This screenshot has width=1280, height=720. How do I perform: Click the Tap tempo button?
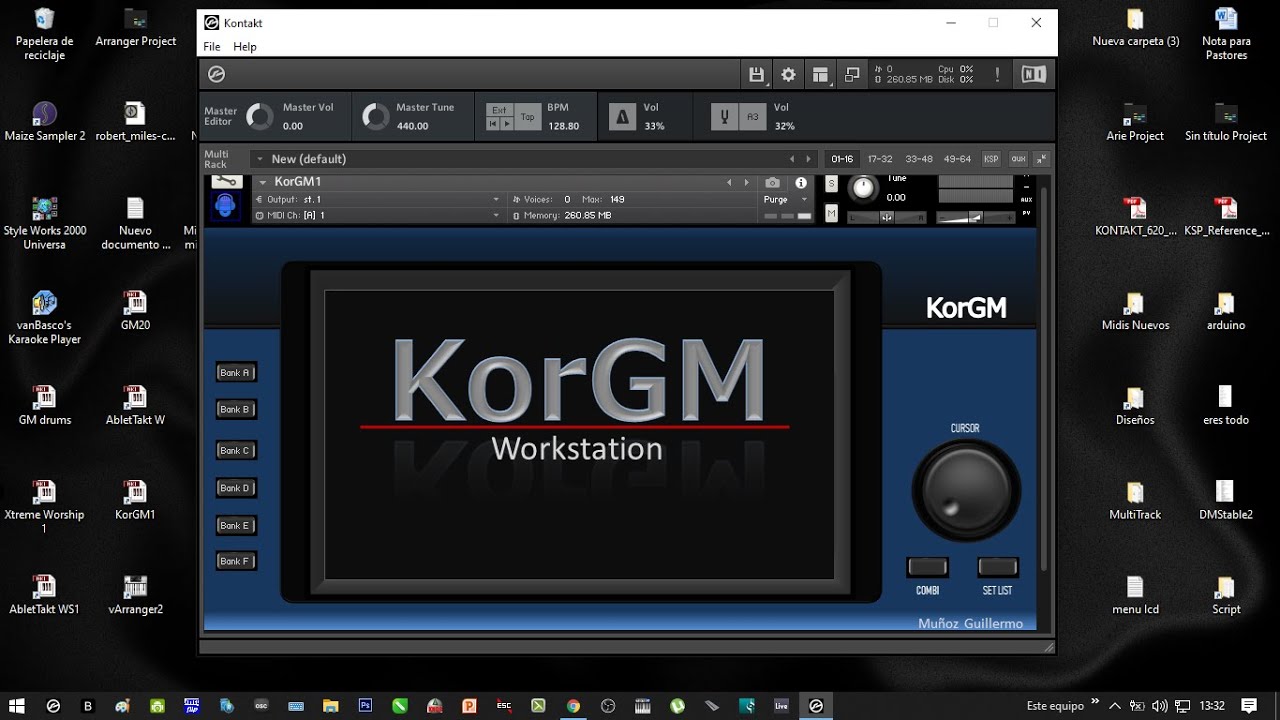point(527,117)
